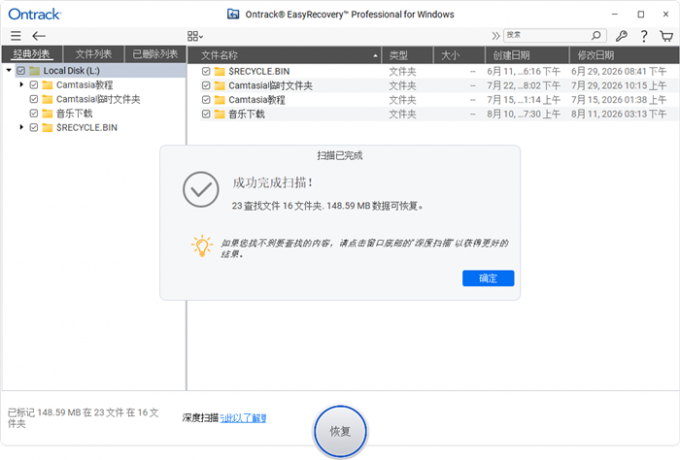680x460 pixels.
Task: Go back with the left arrow icon
Action: (x=39, y=36)
